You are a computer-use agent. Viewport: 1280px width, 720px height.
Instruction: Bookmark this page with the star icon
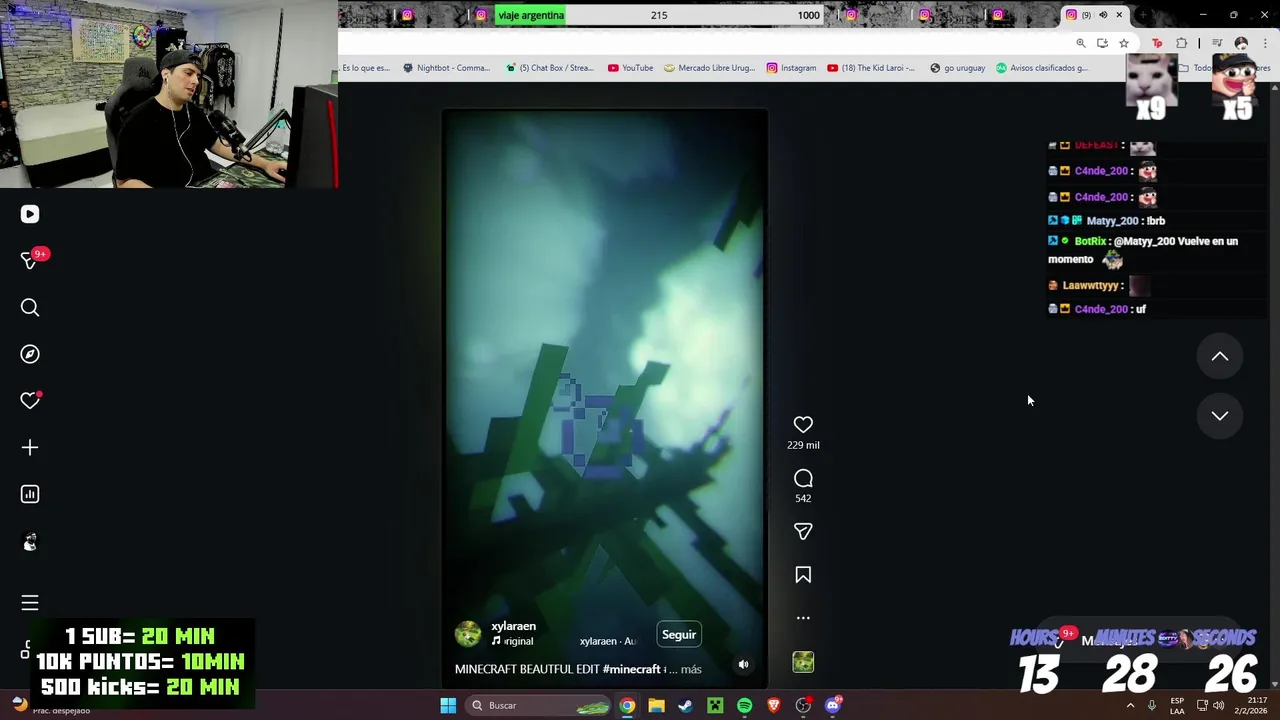pos(1124,43)
